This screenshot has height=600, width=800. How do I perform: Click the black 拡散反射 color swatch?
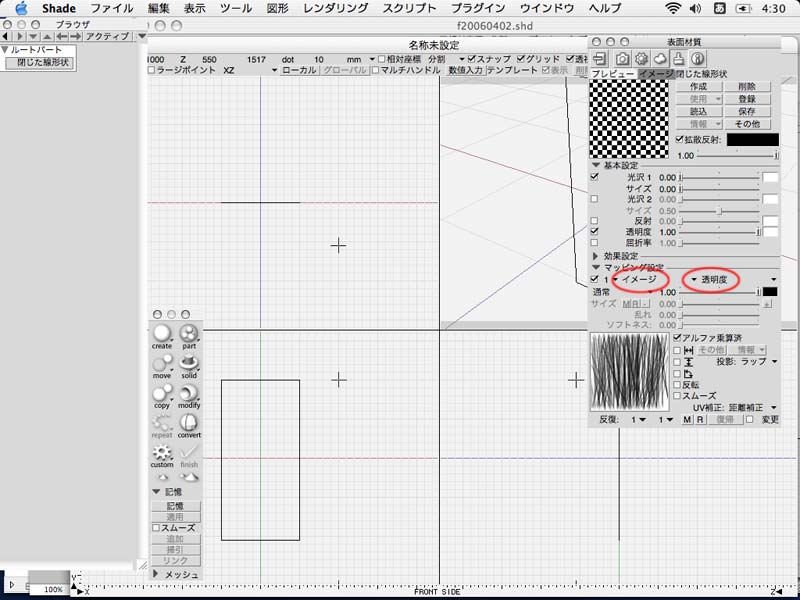(752, 139)
